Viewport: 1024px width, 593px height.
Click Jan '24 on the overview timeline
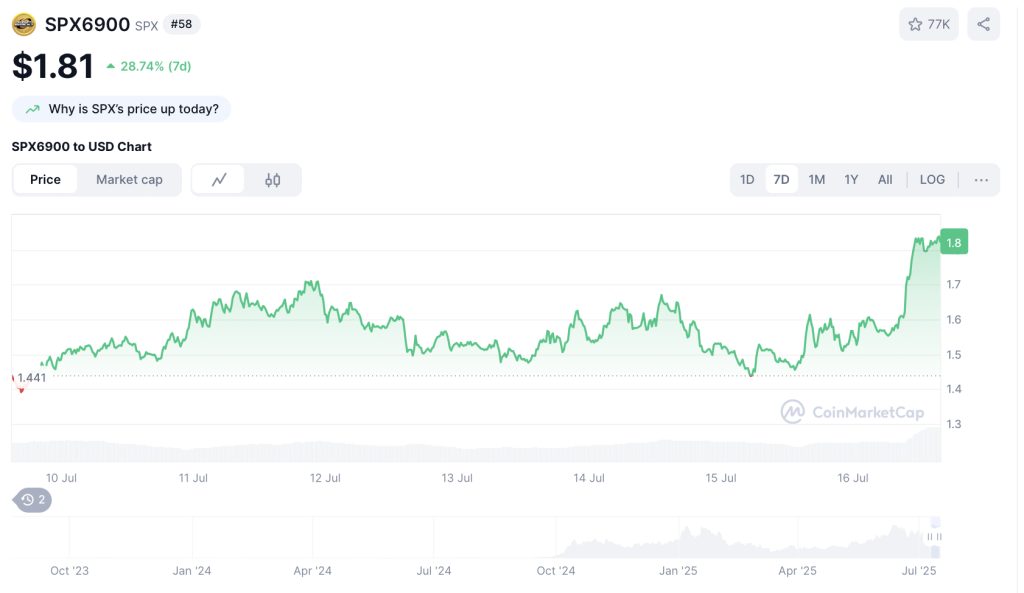192,571
